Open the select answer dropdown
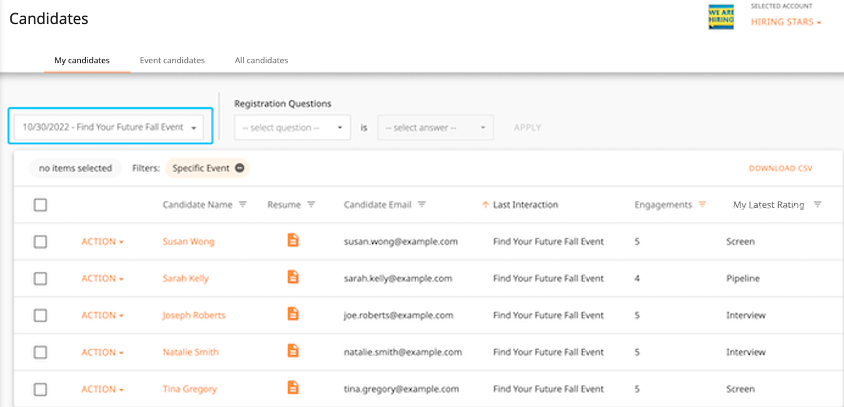844x407 pixels. [x=435, y=128]
